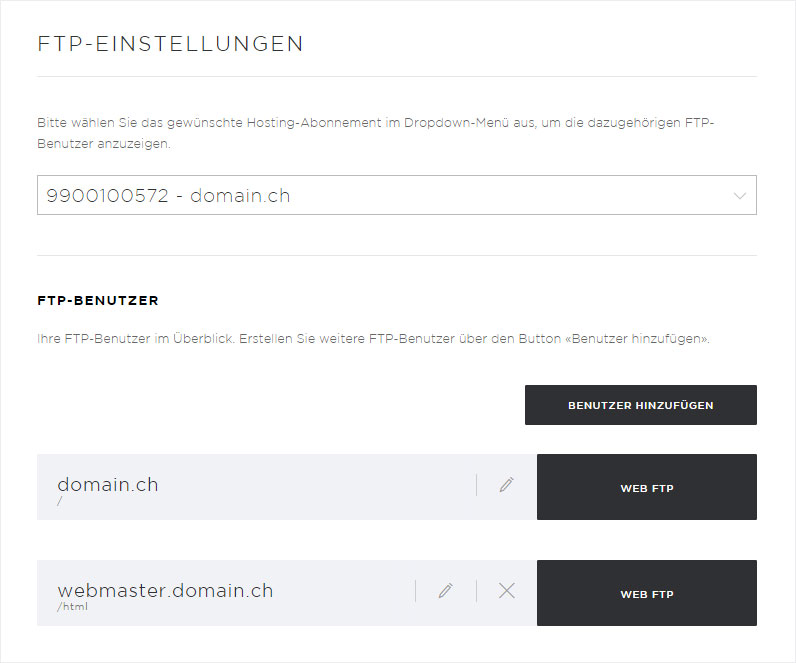The image size is (796, 663).
Task: Launch Web FTP for domain.ch user
Action: click(647, 487)
